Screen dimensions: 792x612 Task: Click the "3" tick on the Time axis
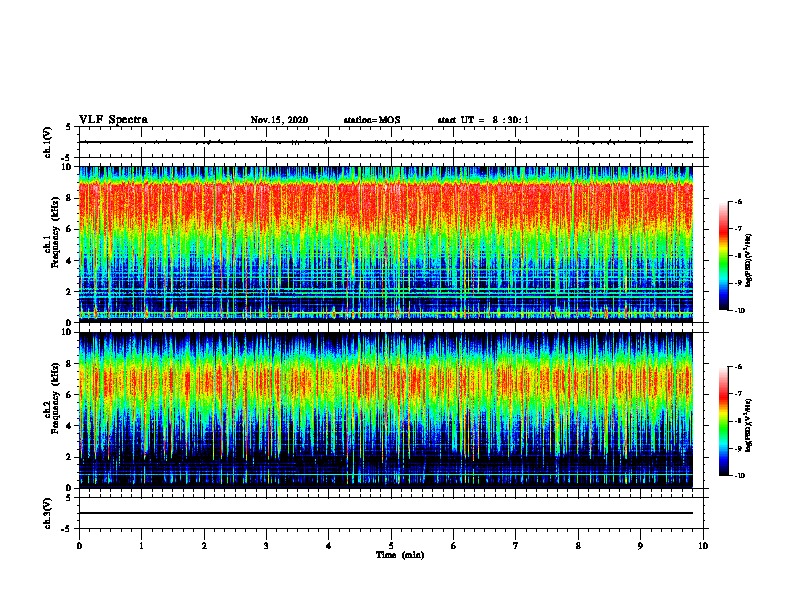point(266,546)
